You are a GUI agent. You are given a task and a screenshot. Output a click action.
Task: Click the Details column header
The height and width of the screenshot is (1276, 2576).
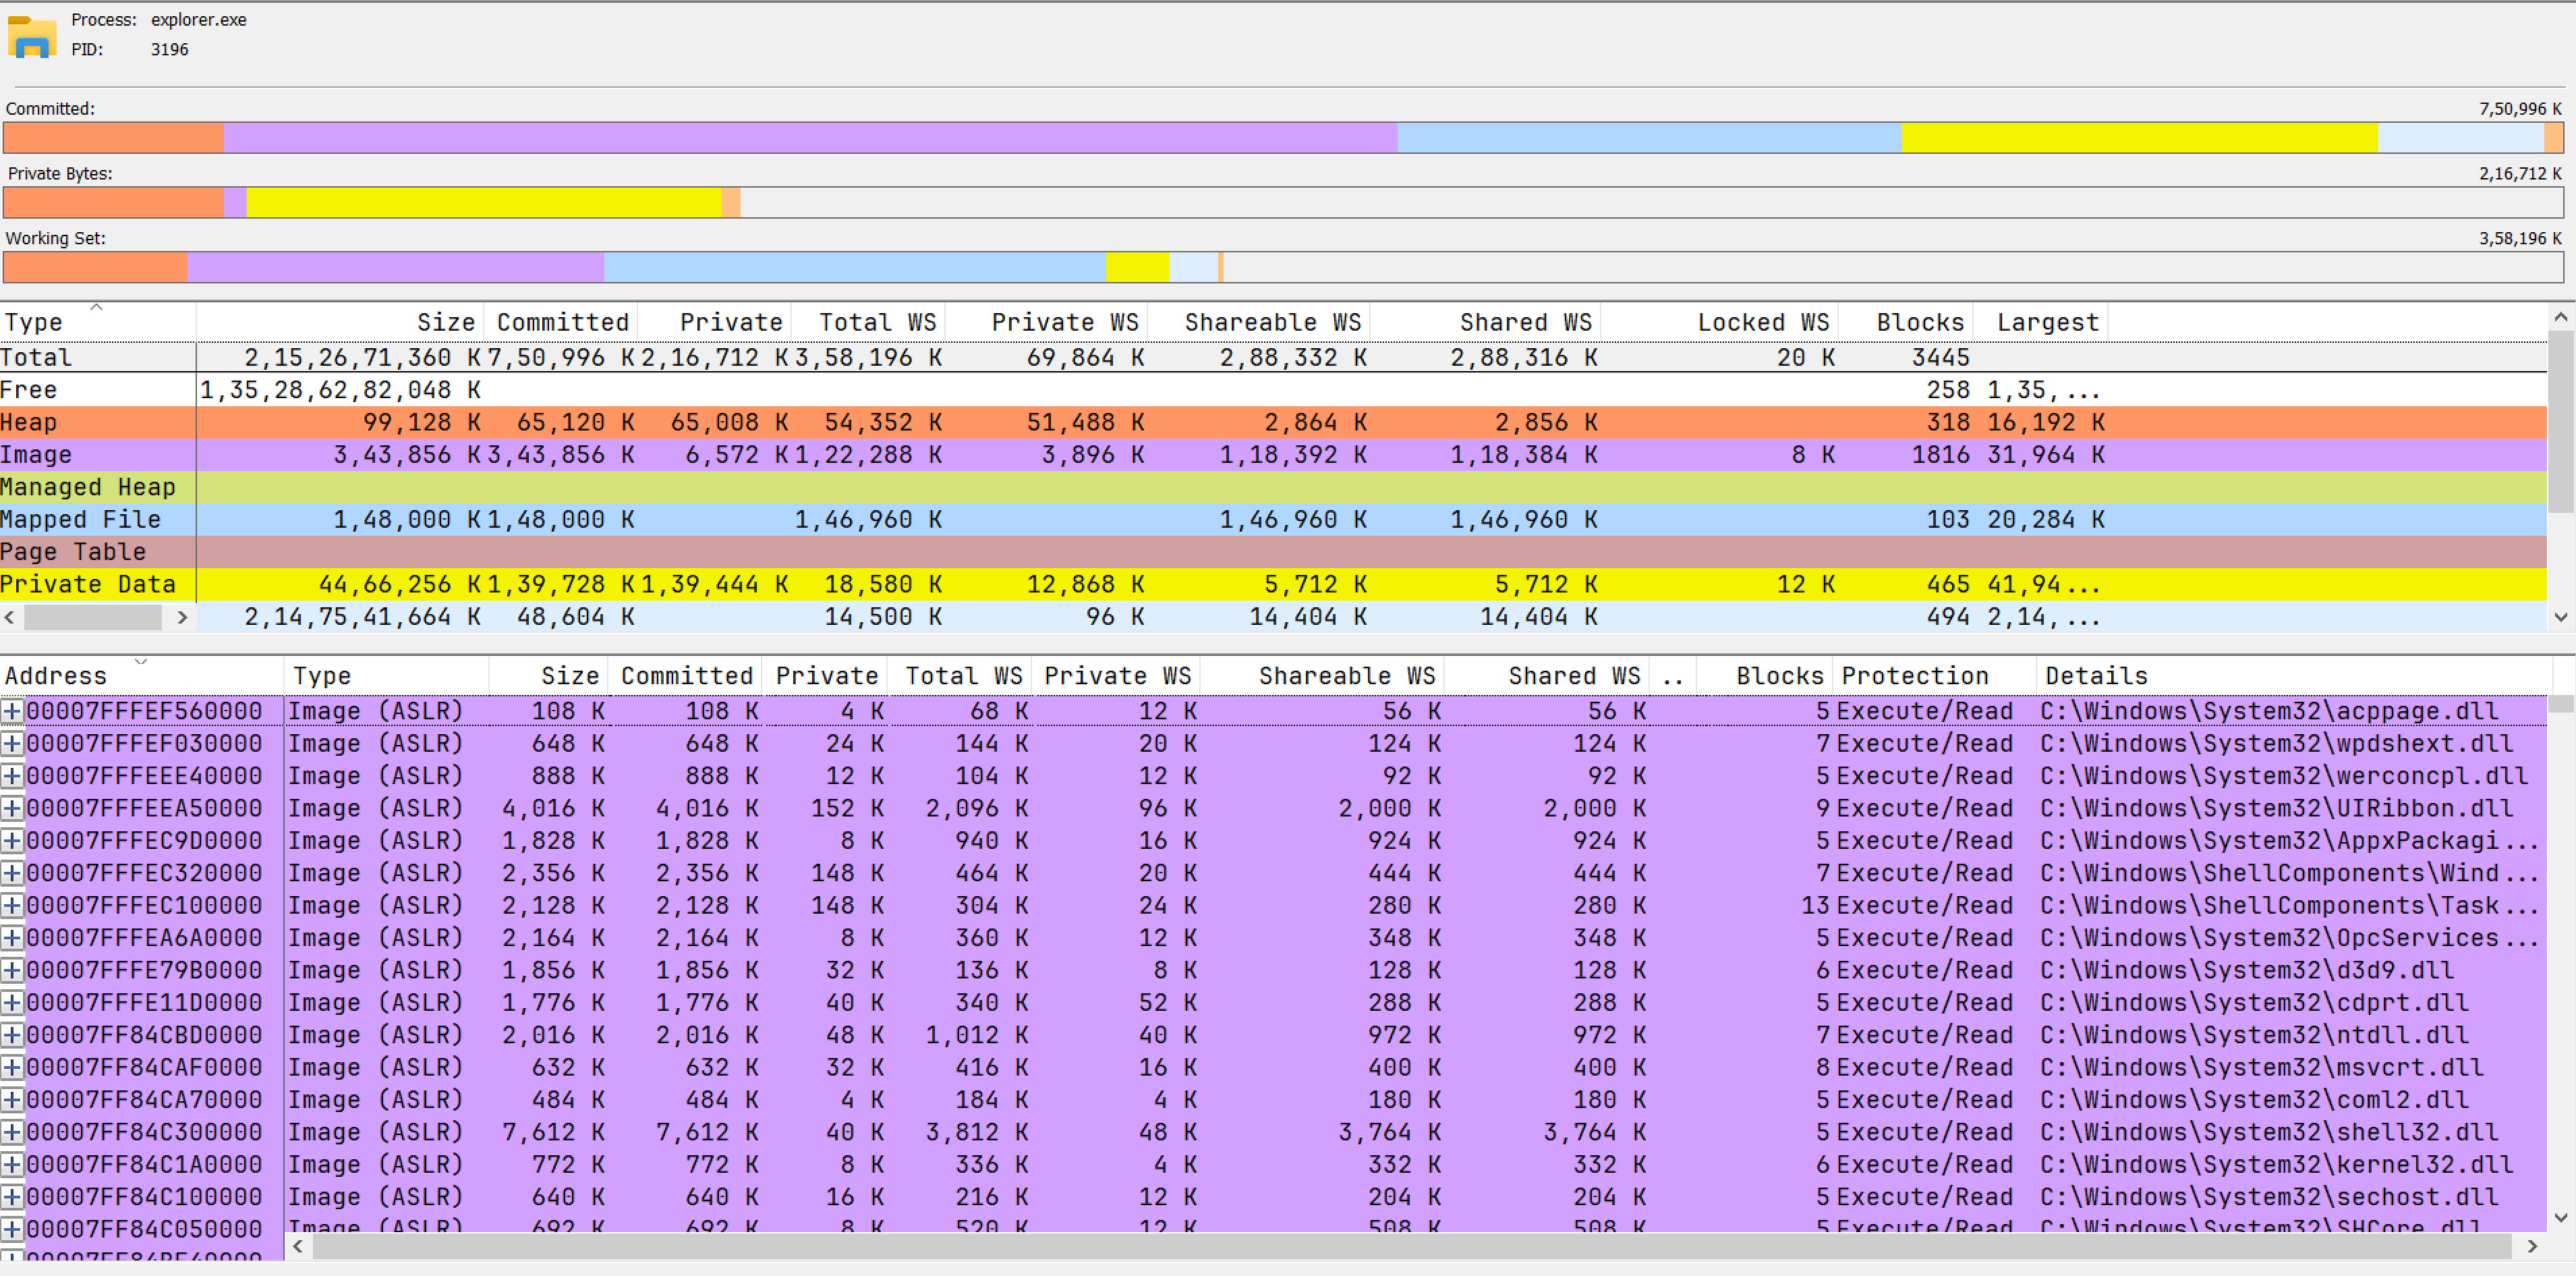pyautogui.click(x=2096, y=676)
